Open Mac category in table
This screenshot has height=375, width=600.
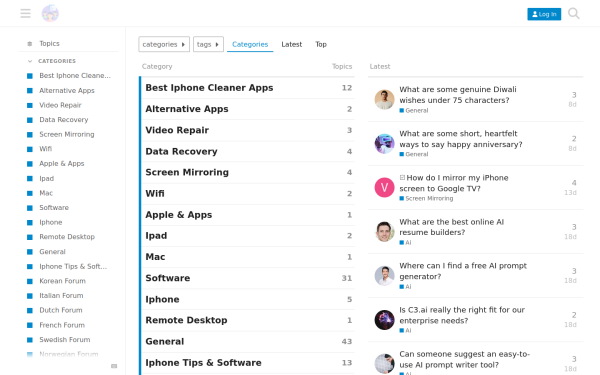155,257
